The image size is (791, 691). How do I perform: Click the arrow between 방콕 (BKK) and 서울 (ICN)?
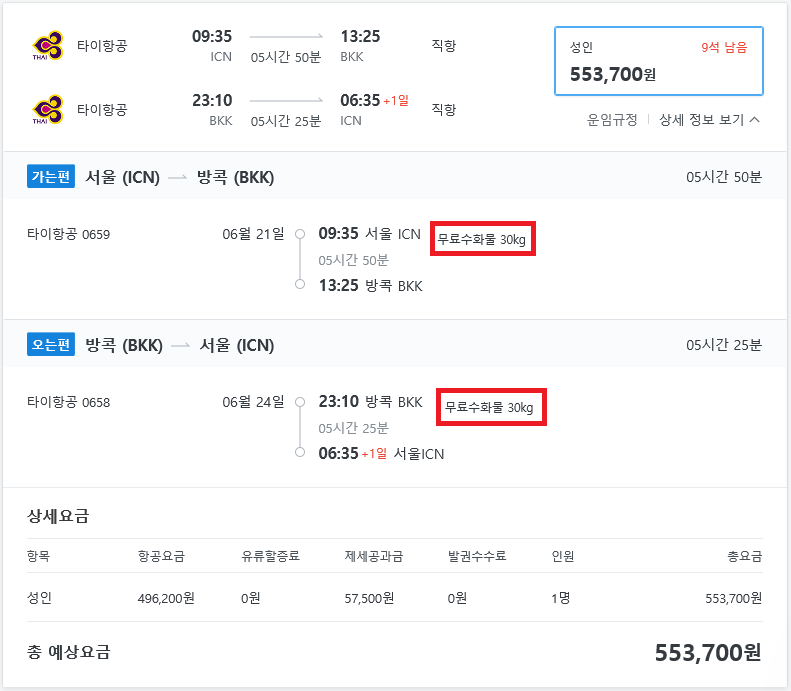(179, 346)
